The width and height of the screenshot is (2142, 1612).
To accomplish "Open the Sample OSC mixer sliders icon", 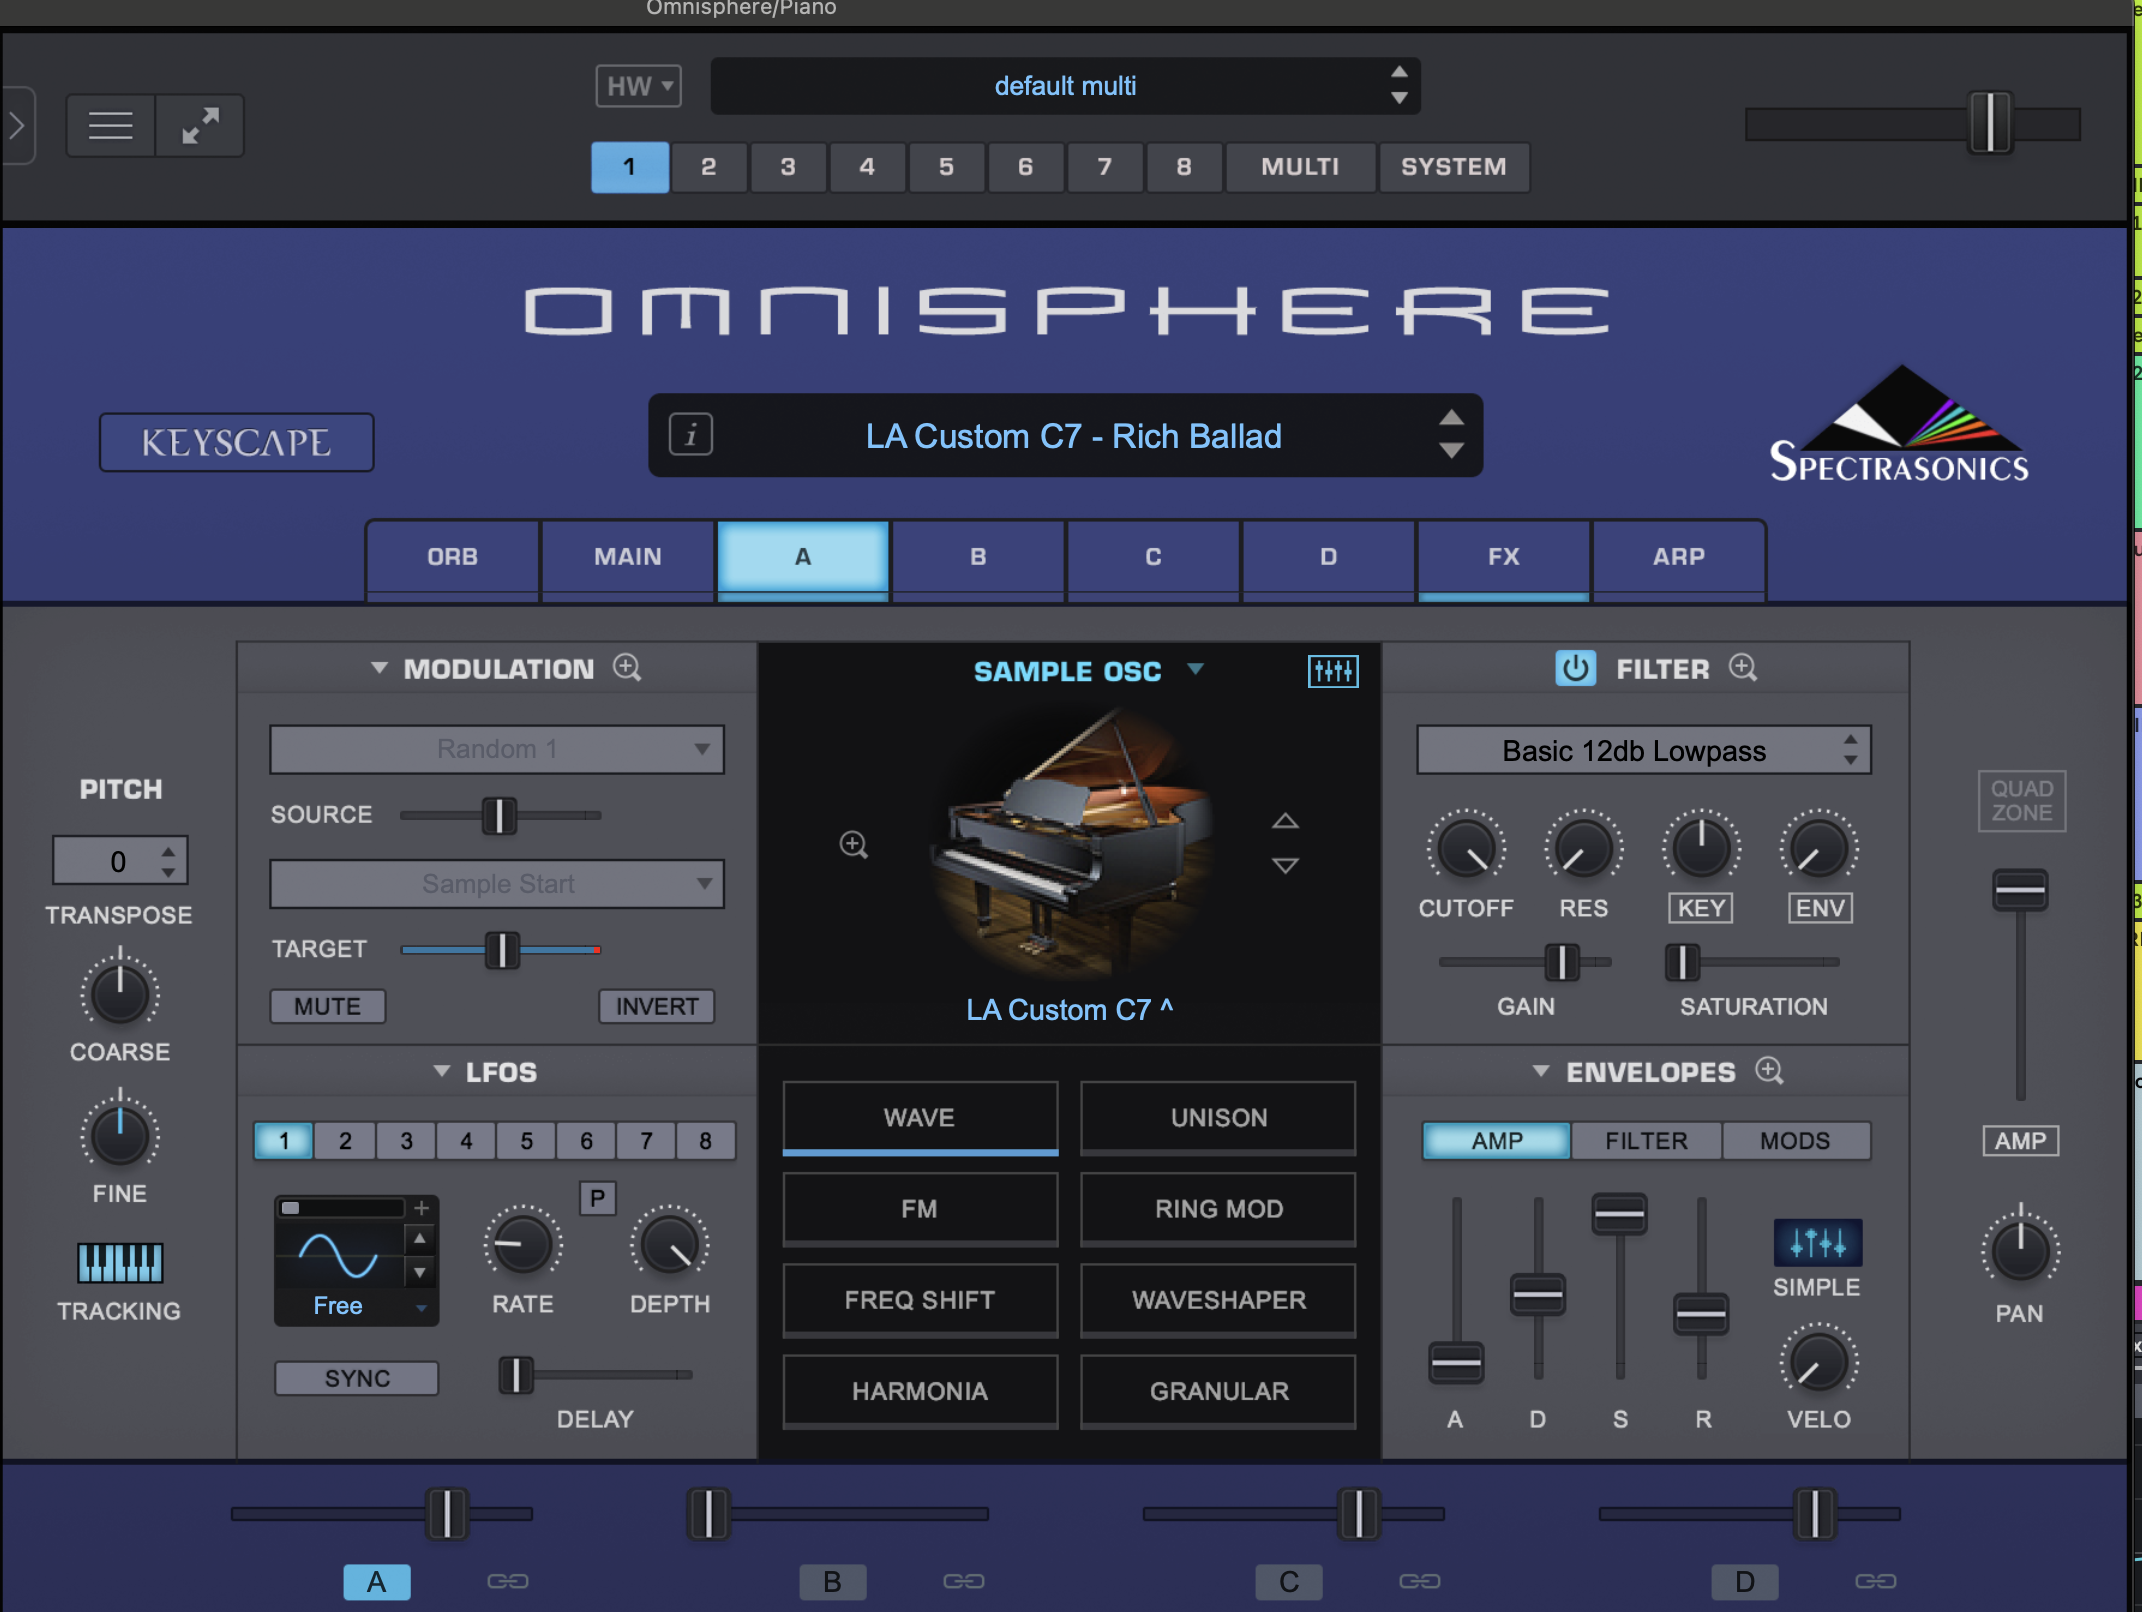I will coord(1333,671).
